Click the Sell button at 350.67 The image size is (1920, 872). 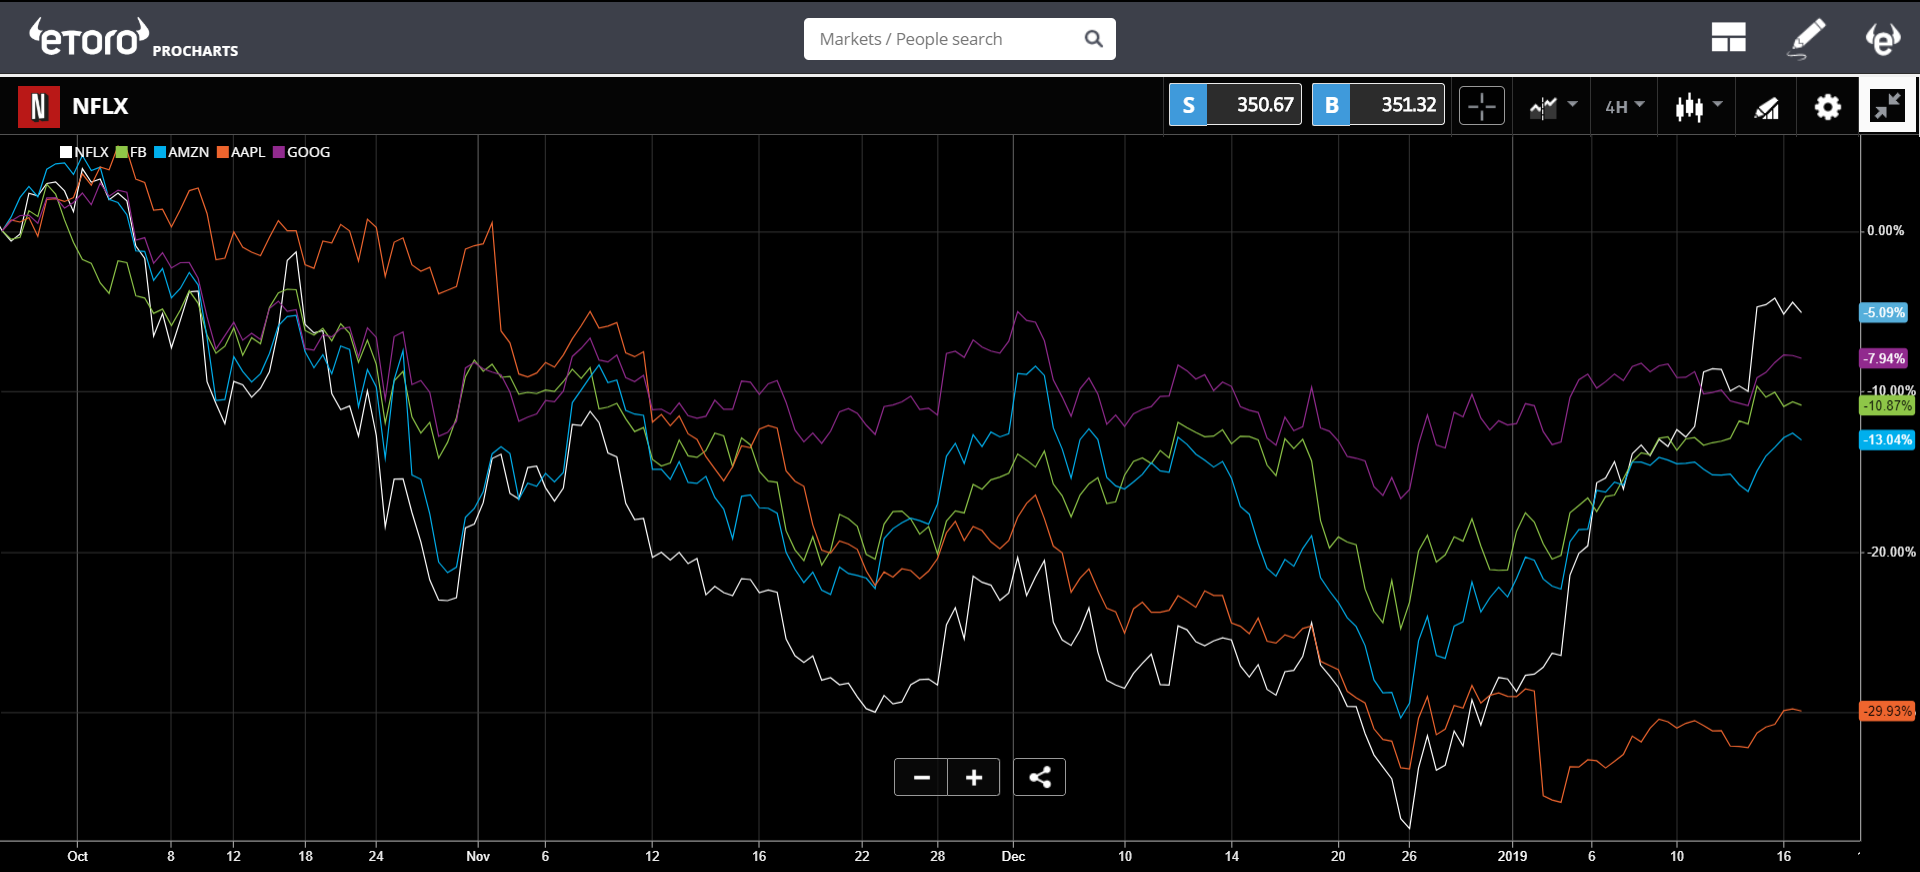click(1234, 105)
